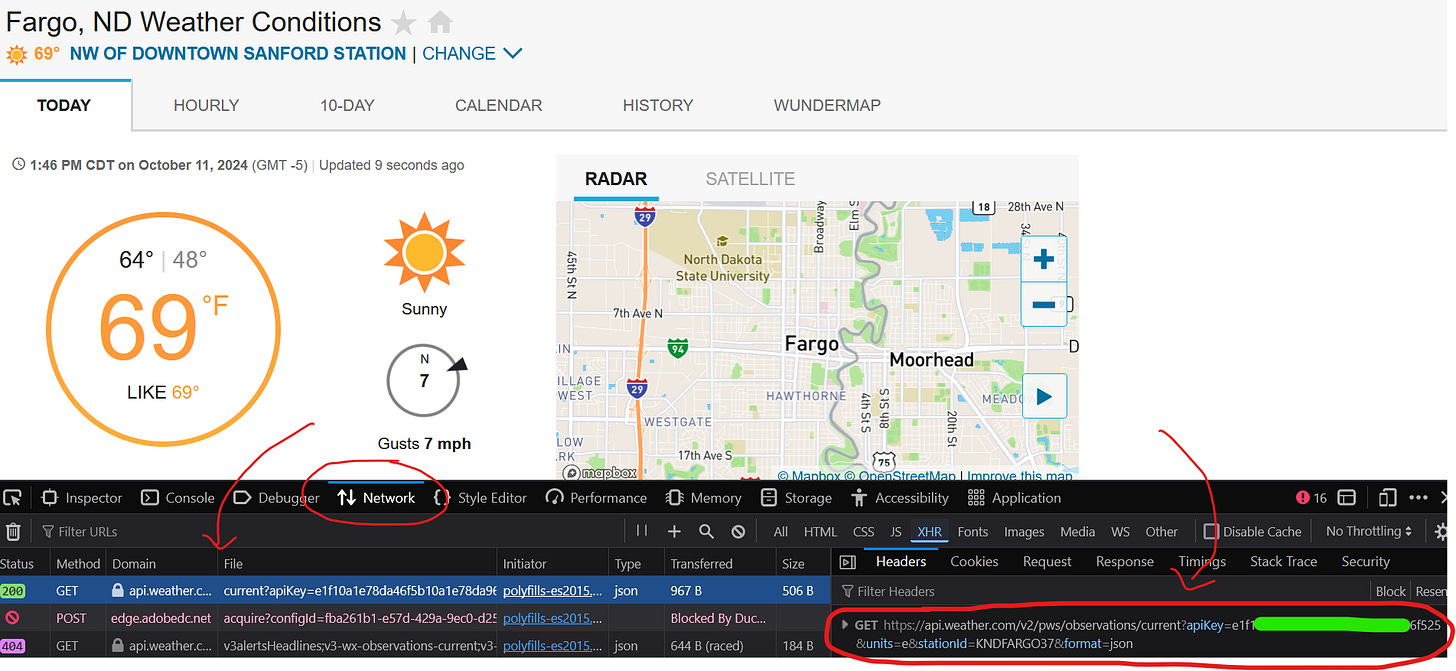
Task: Open the CALENDAR tab
Action: pos(498,105)
